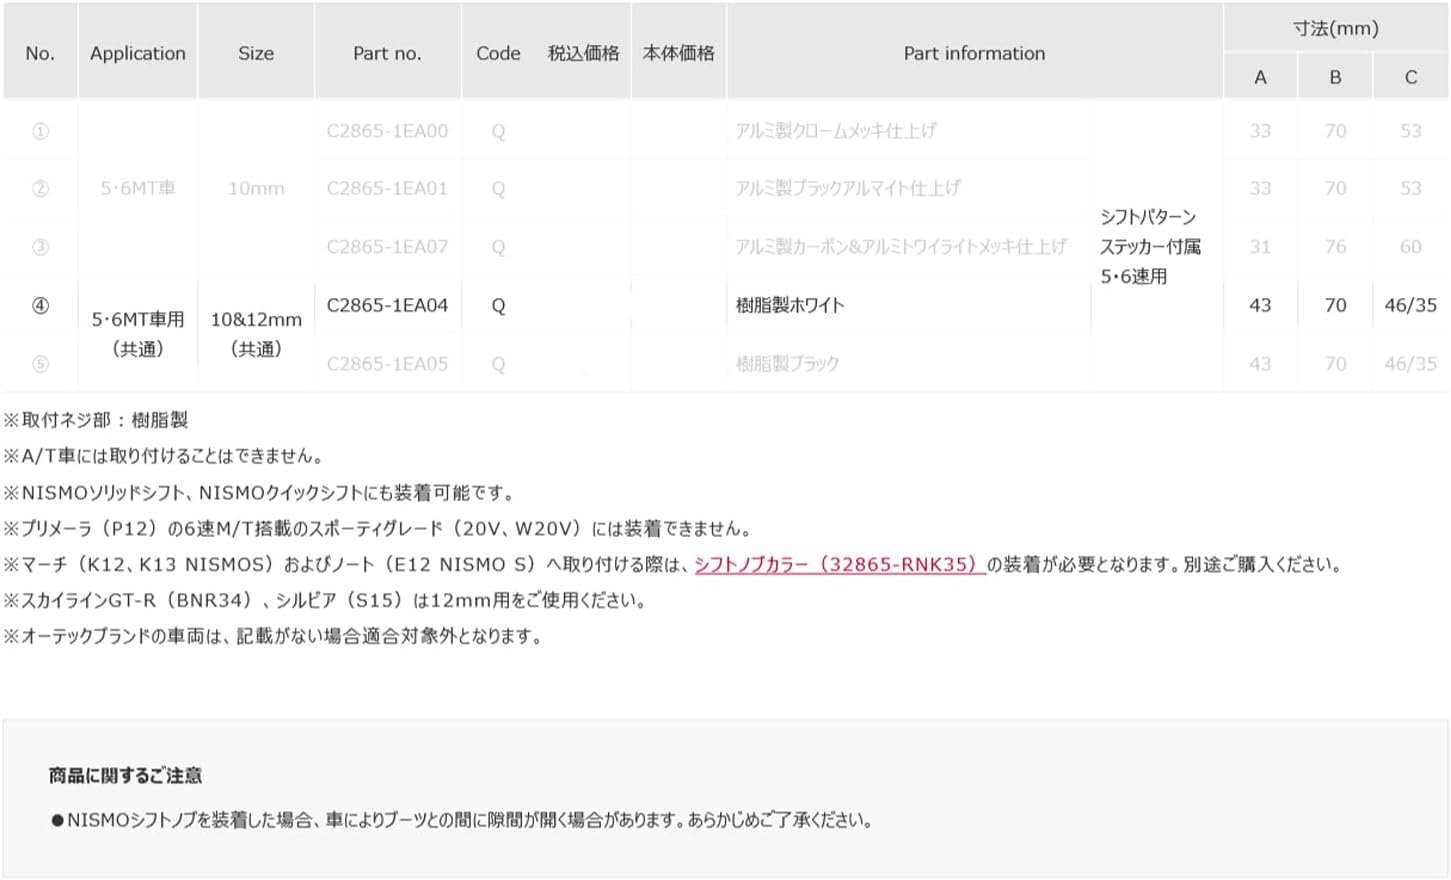Viewport: 1451px width, 880px height.
Task: Click part number C2865-1EA01
Action: pos(387,188)
